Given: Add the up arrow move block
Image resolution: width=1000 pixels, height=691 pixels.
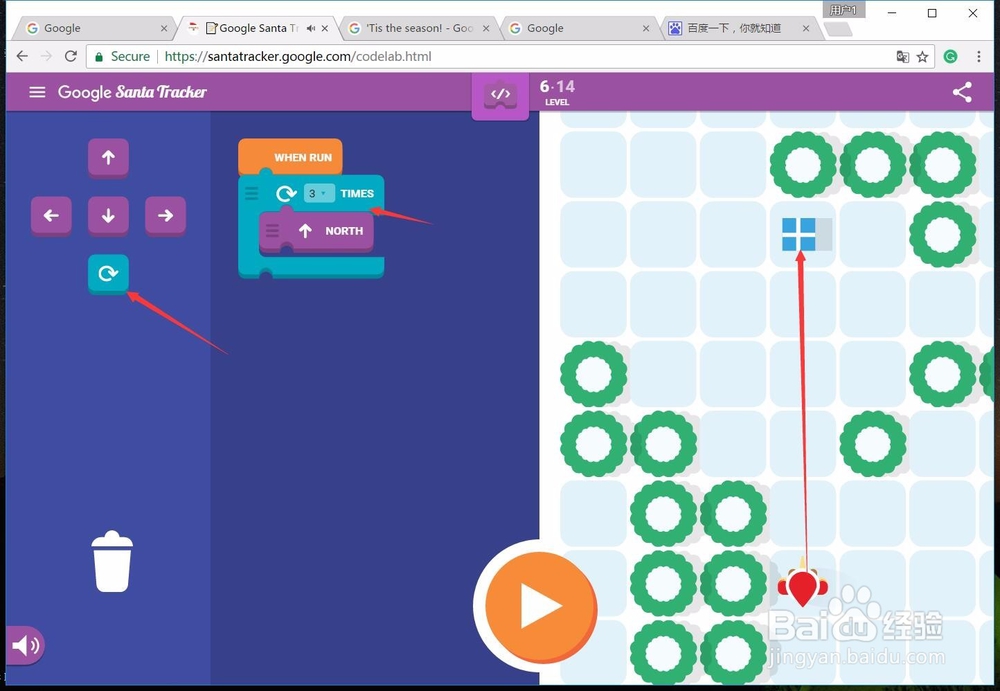Looking at the screenshot, I should pos(108,158).
